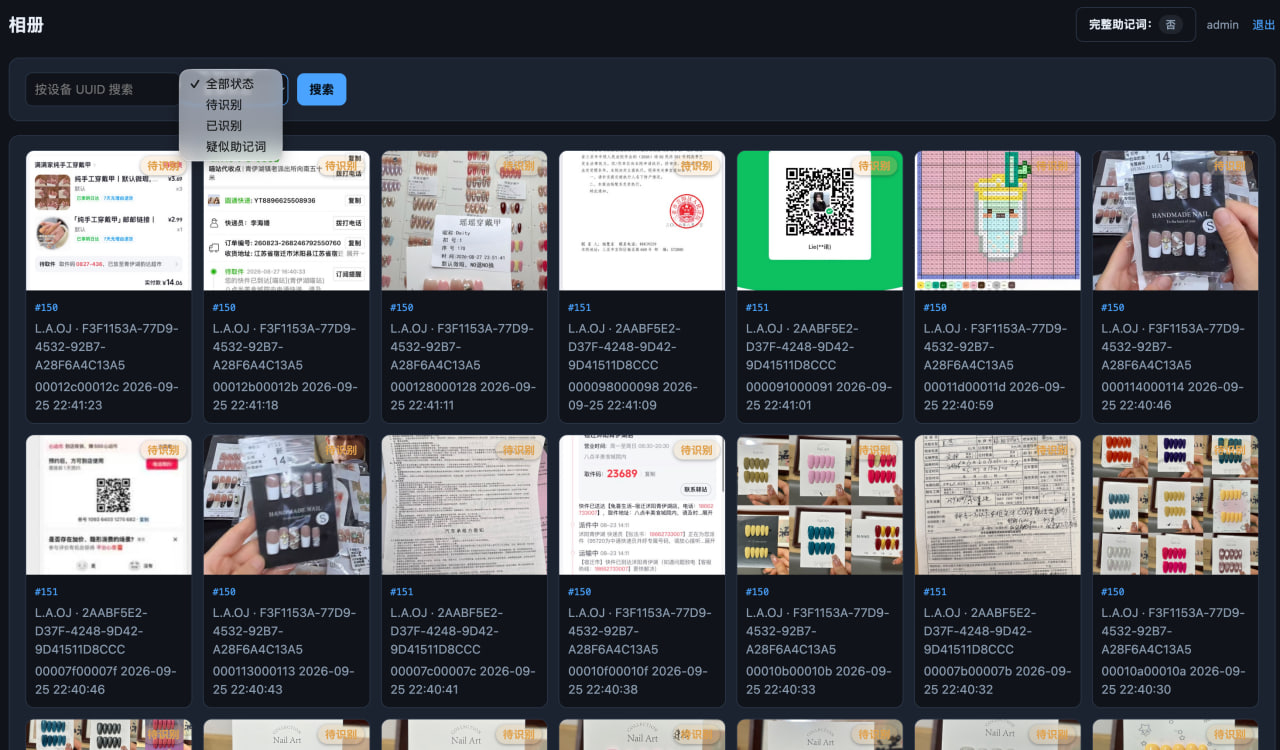The image size is (1280, 750).
Task: Click timestamp text 00012c00012c 2026-09-25 22:41:23
Action: (x=106, y=396)
